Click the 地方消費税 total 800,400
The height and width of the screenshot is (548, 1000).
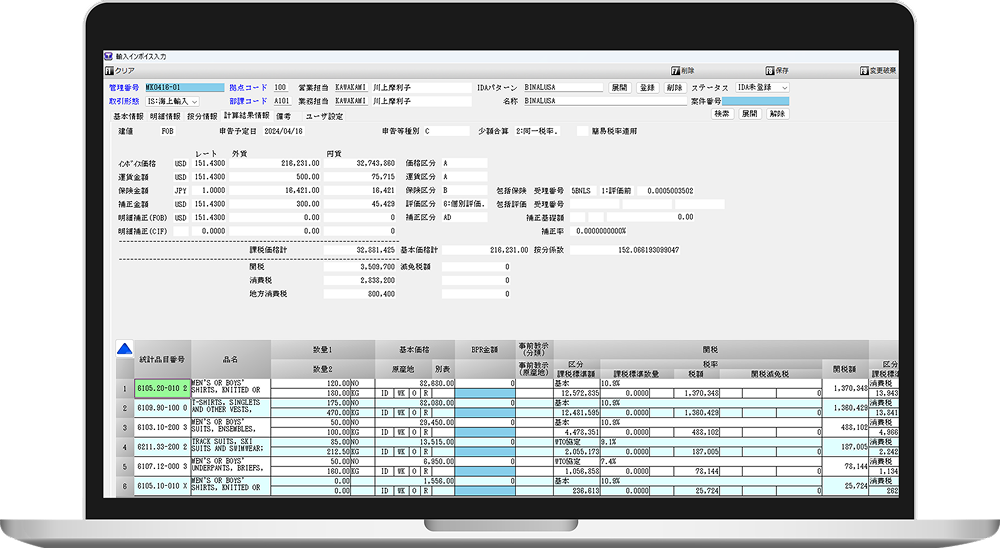(360, 294)
